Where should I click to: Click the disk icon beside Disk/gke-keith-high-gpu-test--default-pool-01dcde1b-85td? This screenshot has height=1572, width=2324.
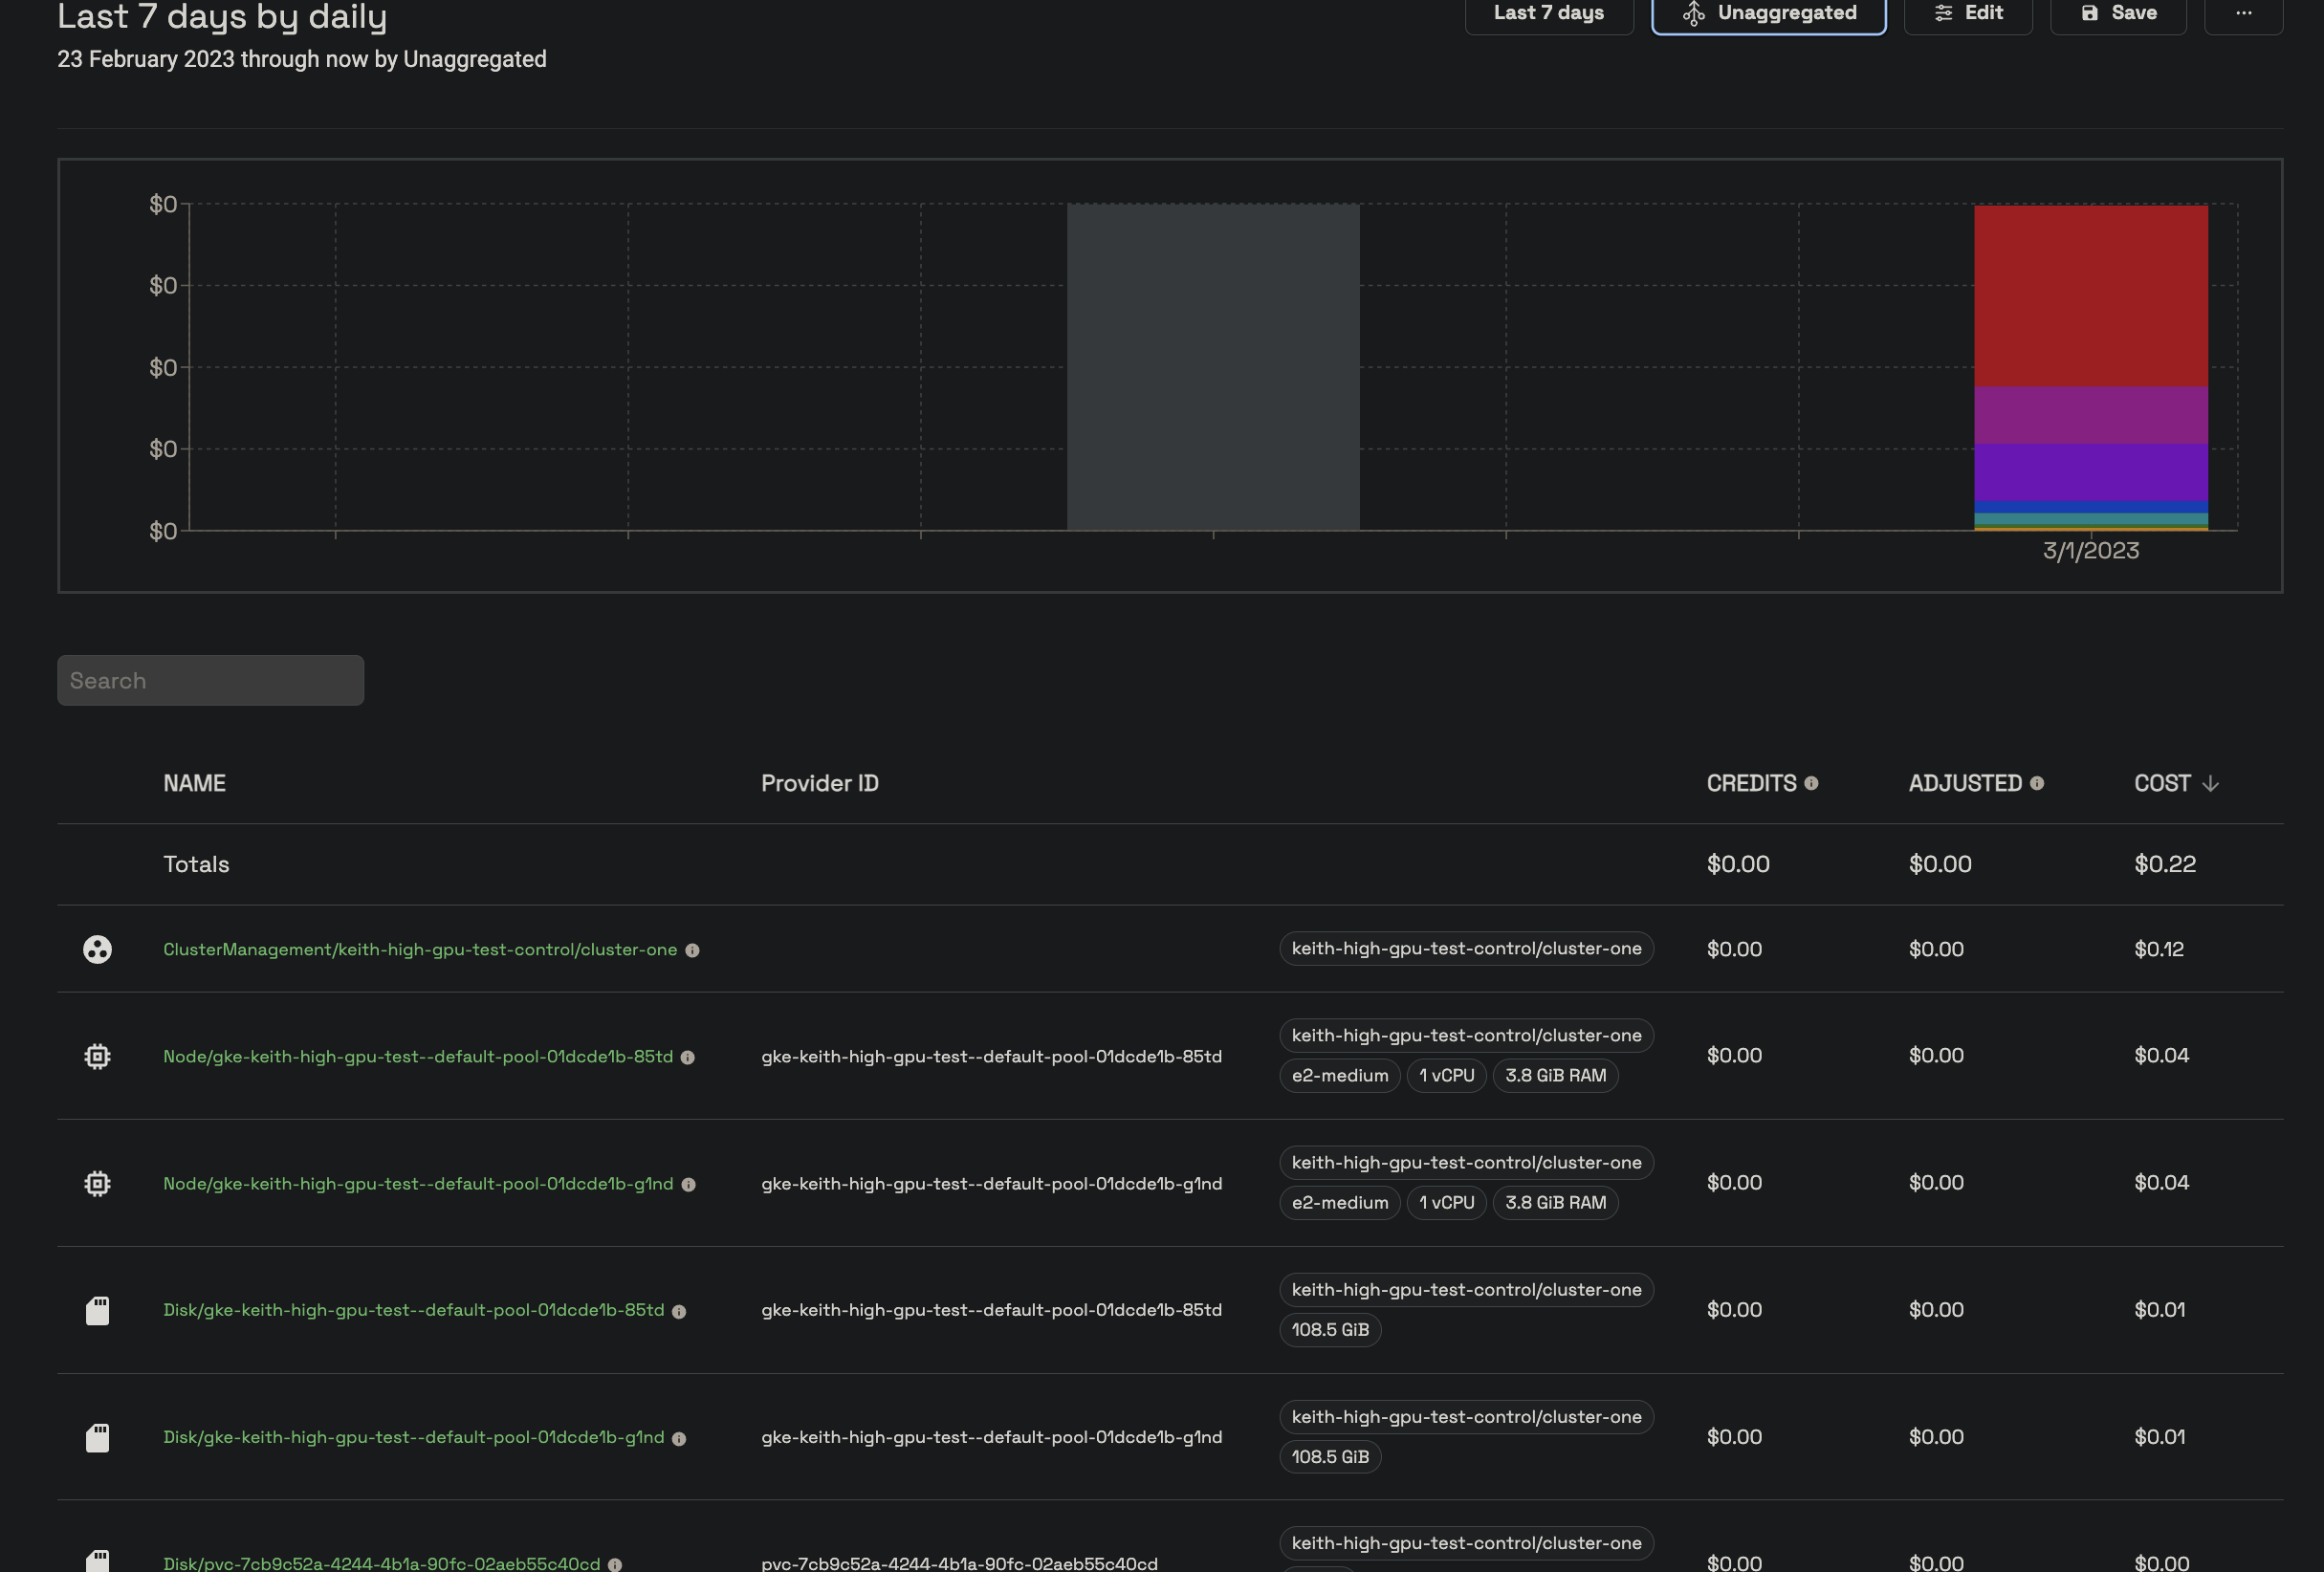click(97, 1310)
